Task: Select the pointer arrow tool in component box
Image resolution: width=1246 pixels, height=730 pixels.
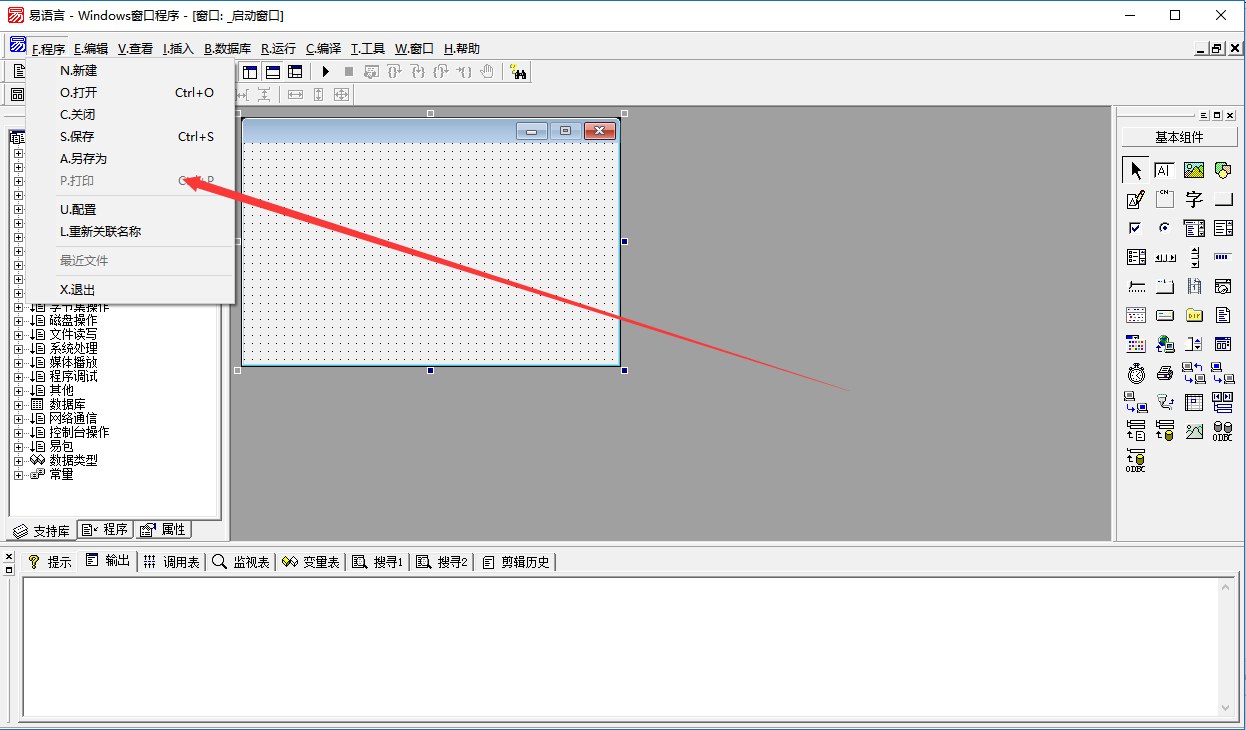Action: click(x=1135, y=170)
